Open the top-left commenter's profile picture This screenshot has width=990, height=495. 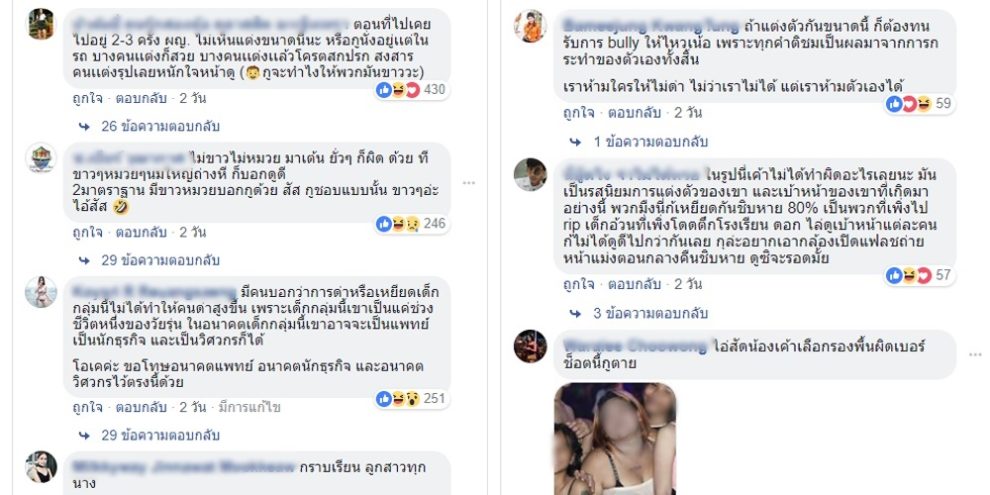point(41,24)
